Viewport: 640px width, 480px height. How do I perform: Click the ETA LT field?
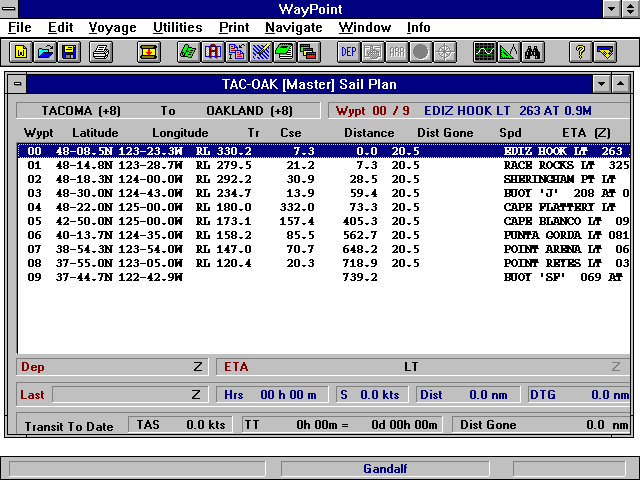(x=423, y=367)
